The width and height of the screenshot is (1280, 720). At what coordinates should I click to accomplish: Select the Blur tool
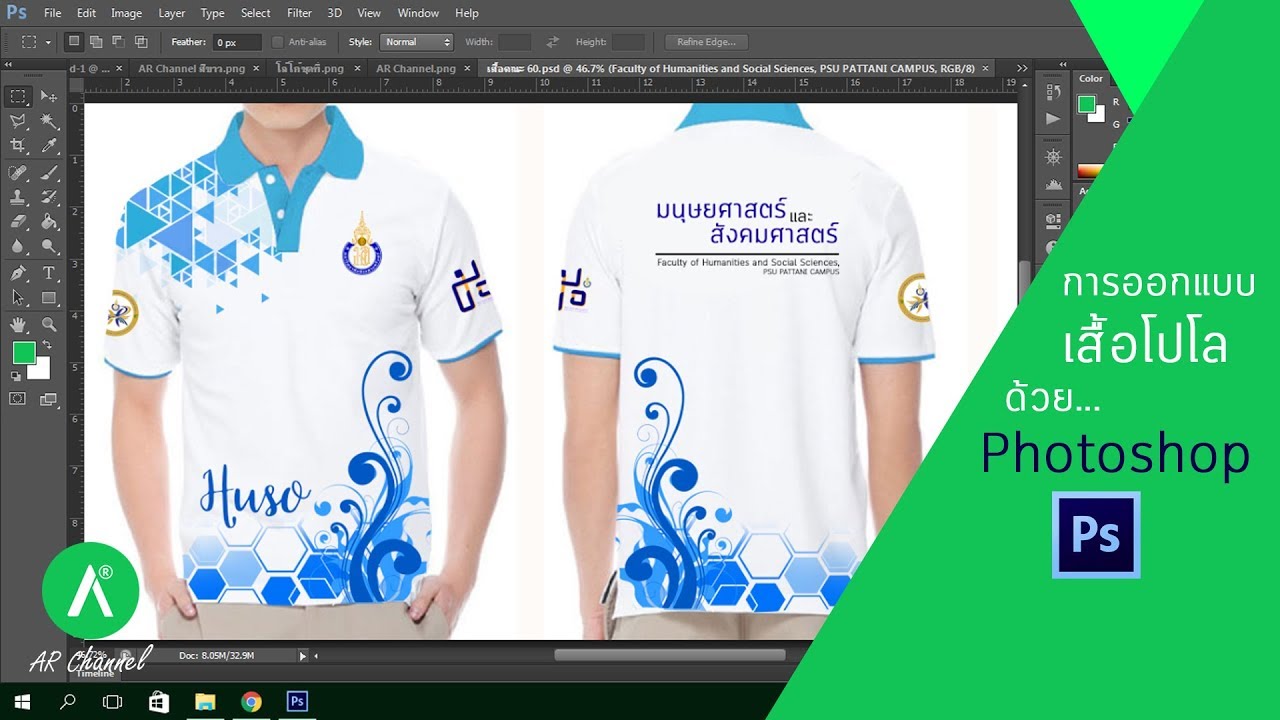pyautogui.click(x=18, y=245)
